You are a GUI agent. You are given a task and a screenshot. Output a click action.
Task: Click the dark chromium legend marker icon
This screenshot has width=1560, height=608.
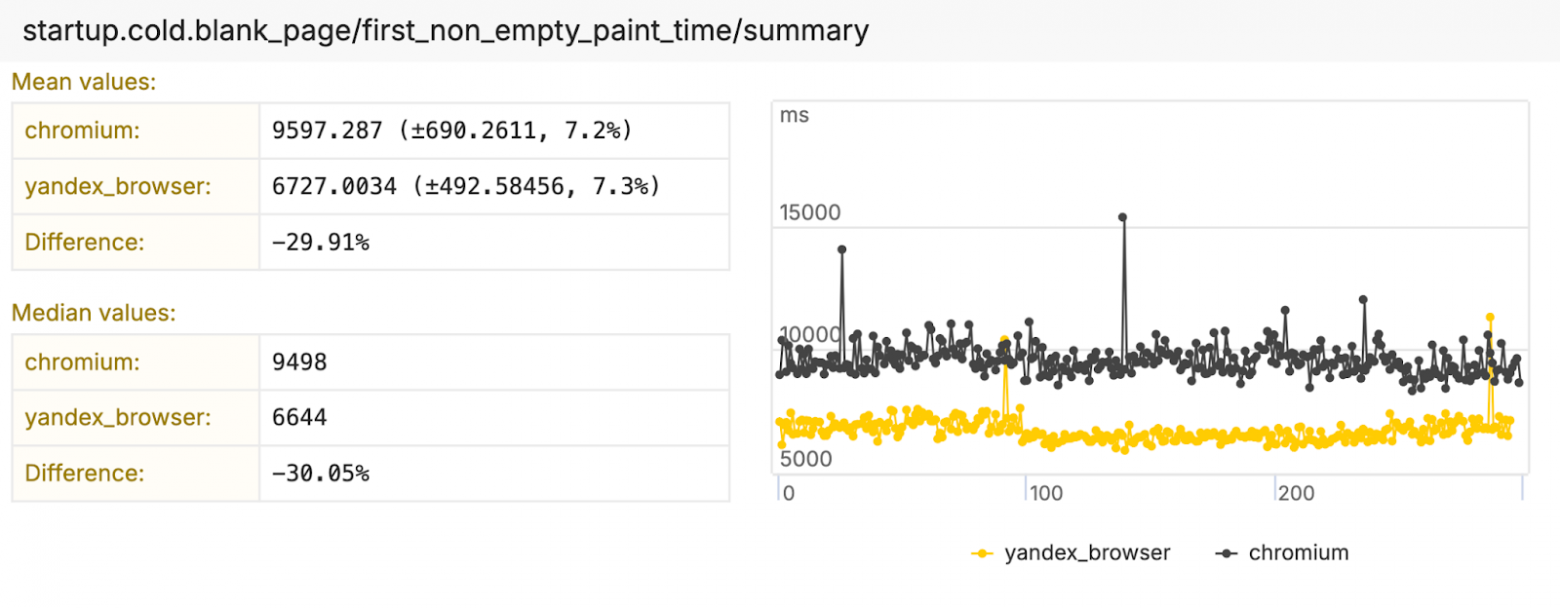1227,553
